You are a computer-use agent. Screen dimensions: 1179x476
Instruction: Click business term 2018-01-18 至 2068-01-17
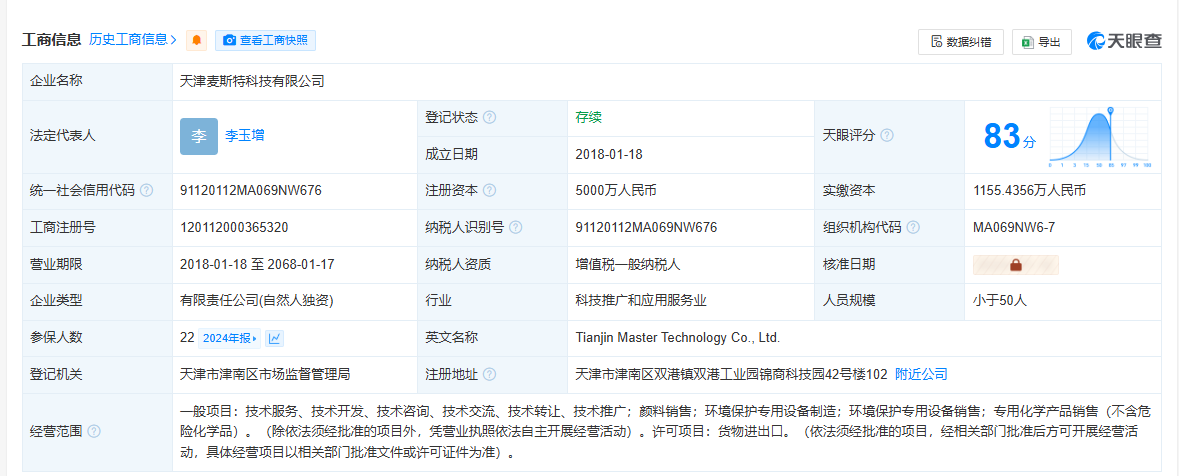click(x=257, y=264)
